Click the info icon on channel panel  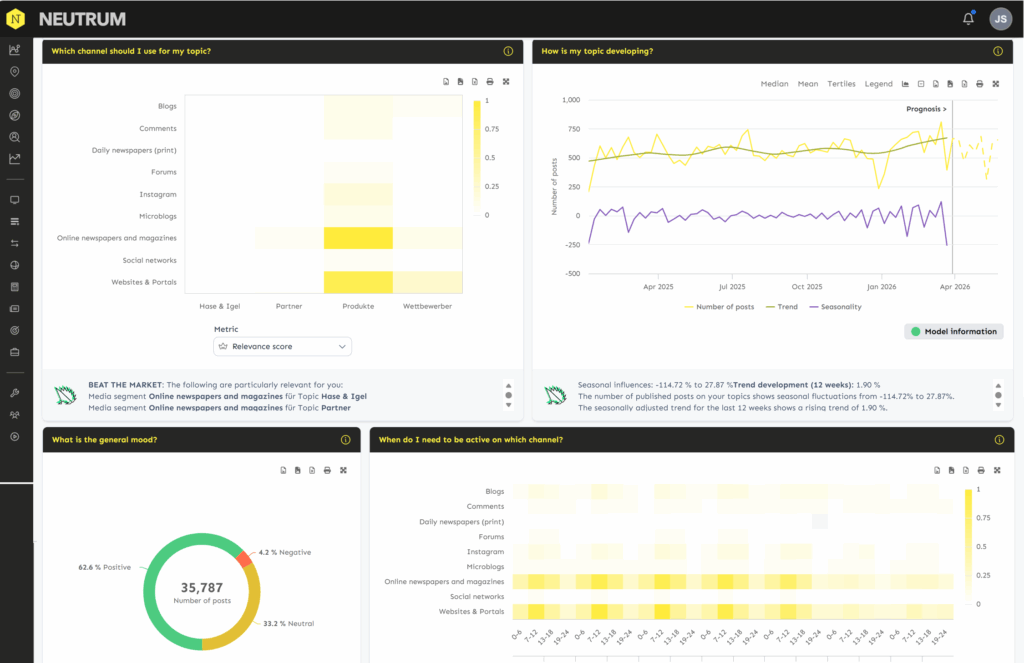coord(508,51)
